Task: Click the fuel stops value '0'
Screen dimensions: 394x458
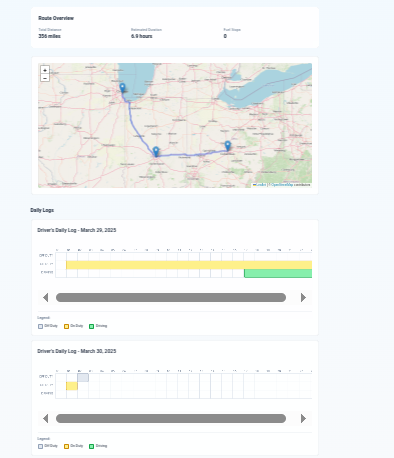Action: (x=225, y=36)
